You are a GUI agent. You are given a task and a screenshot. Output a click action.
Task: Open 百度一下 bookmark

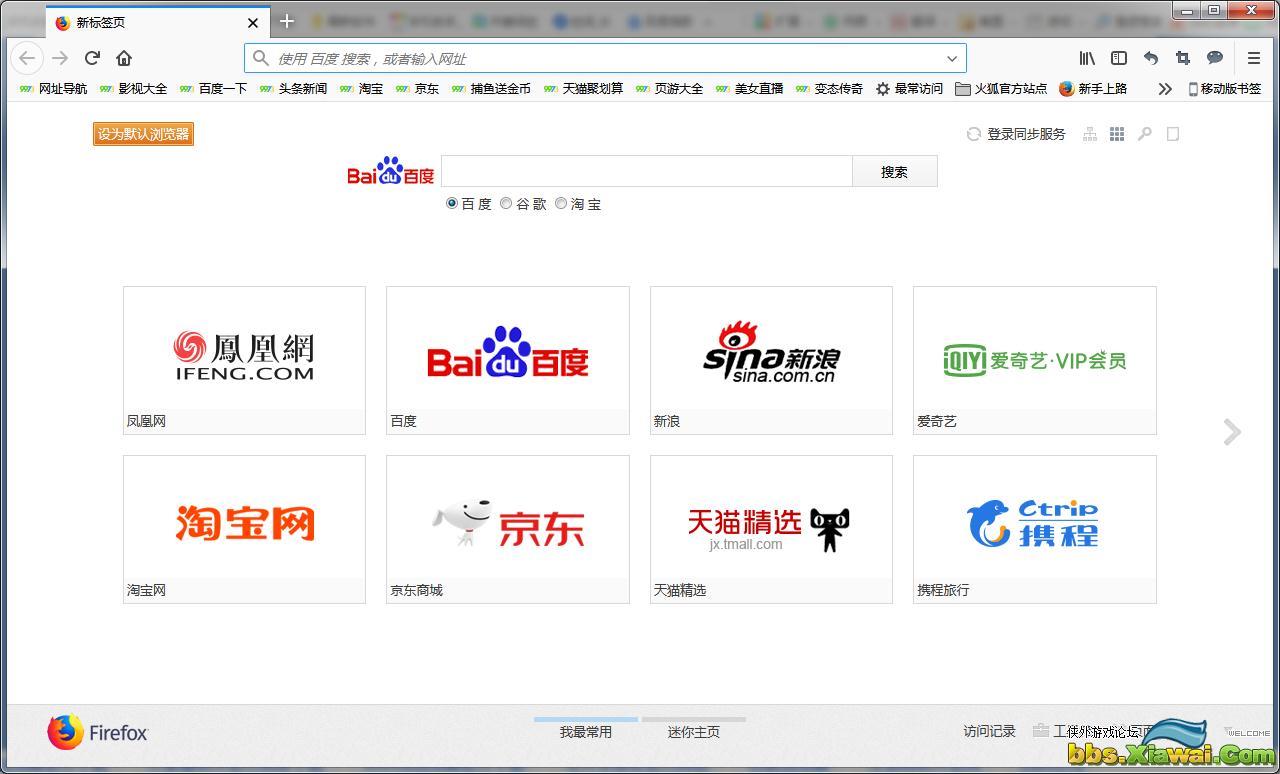point(214,89)
